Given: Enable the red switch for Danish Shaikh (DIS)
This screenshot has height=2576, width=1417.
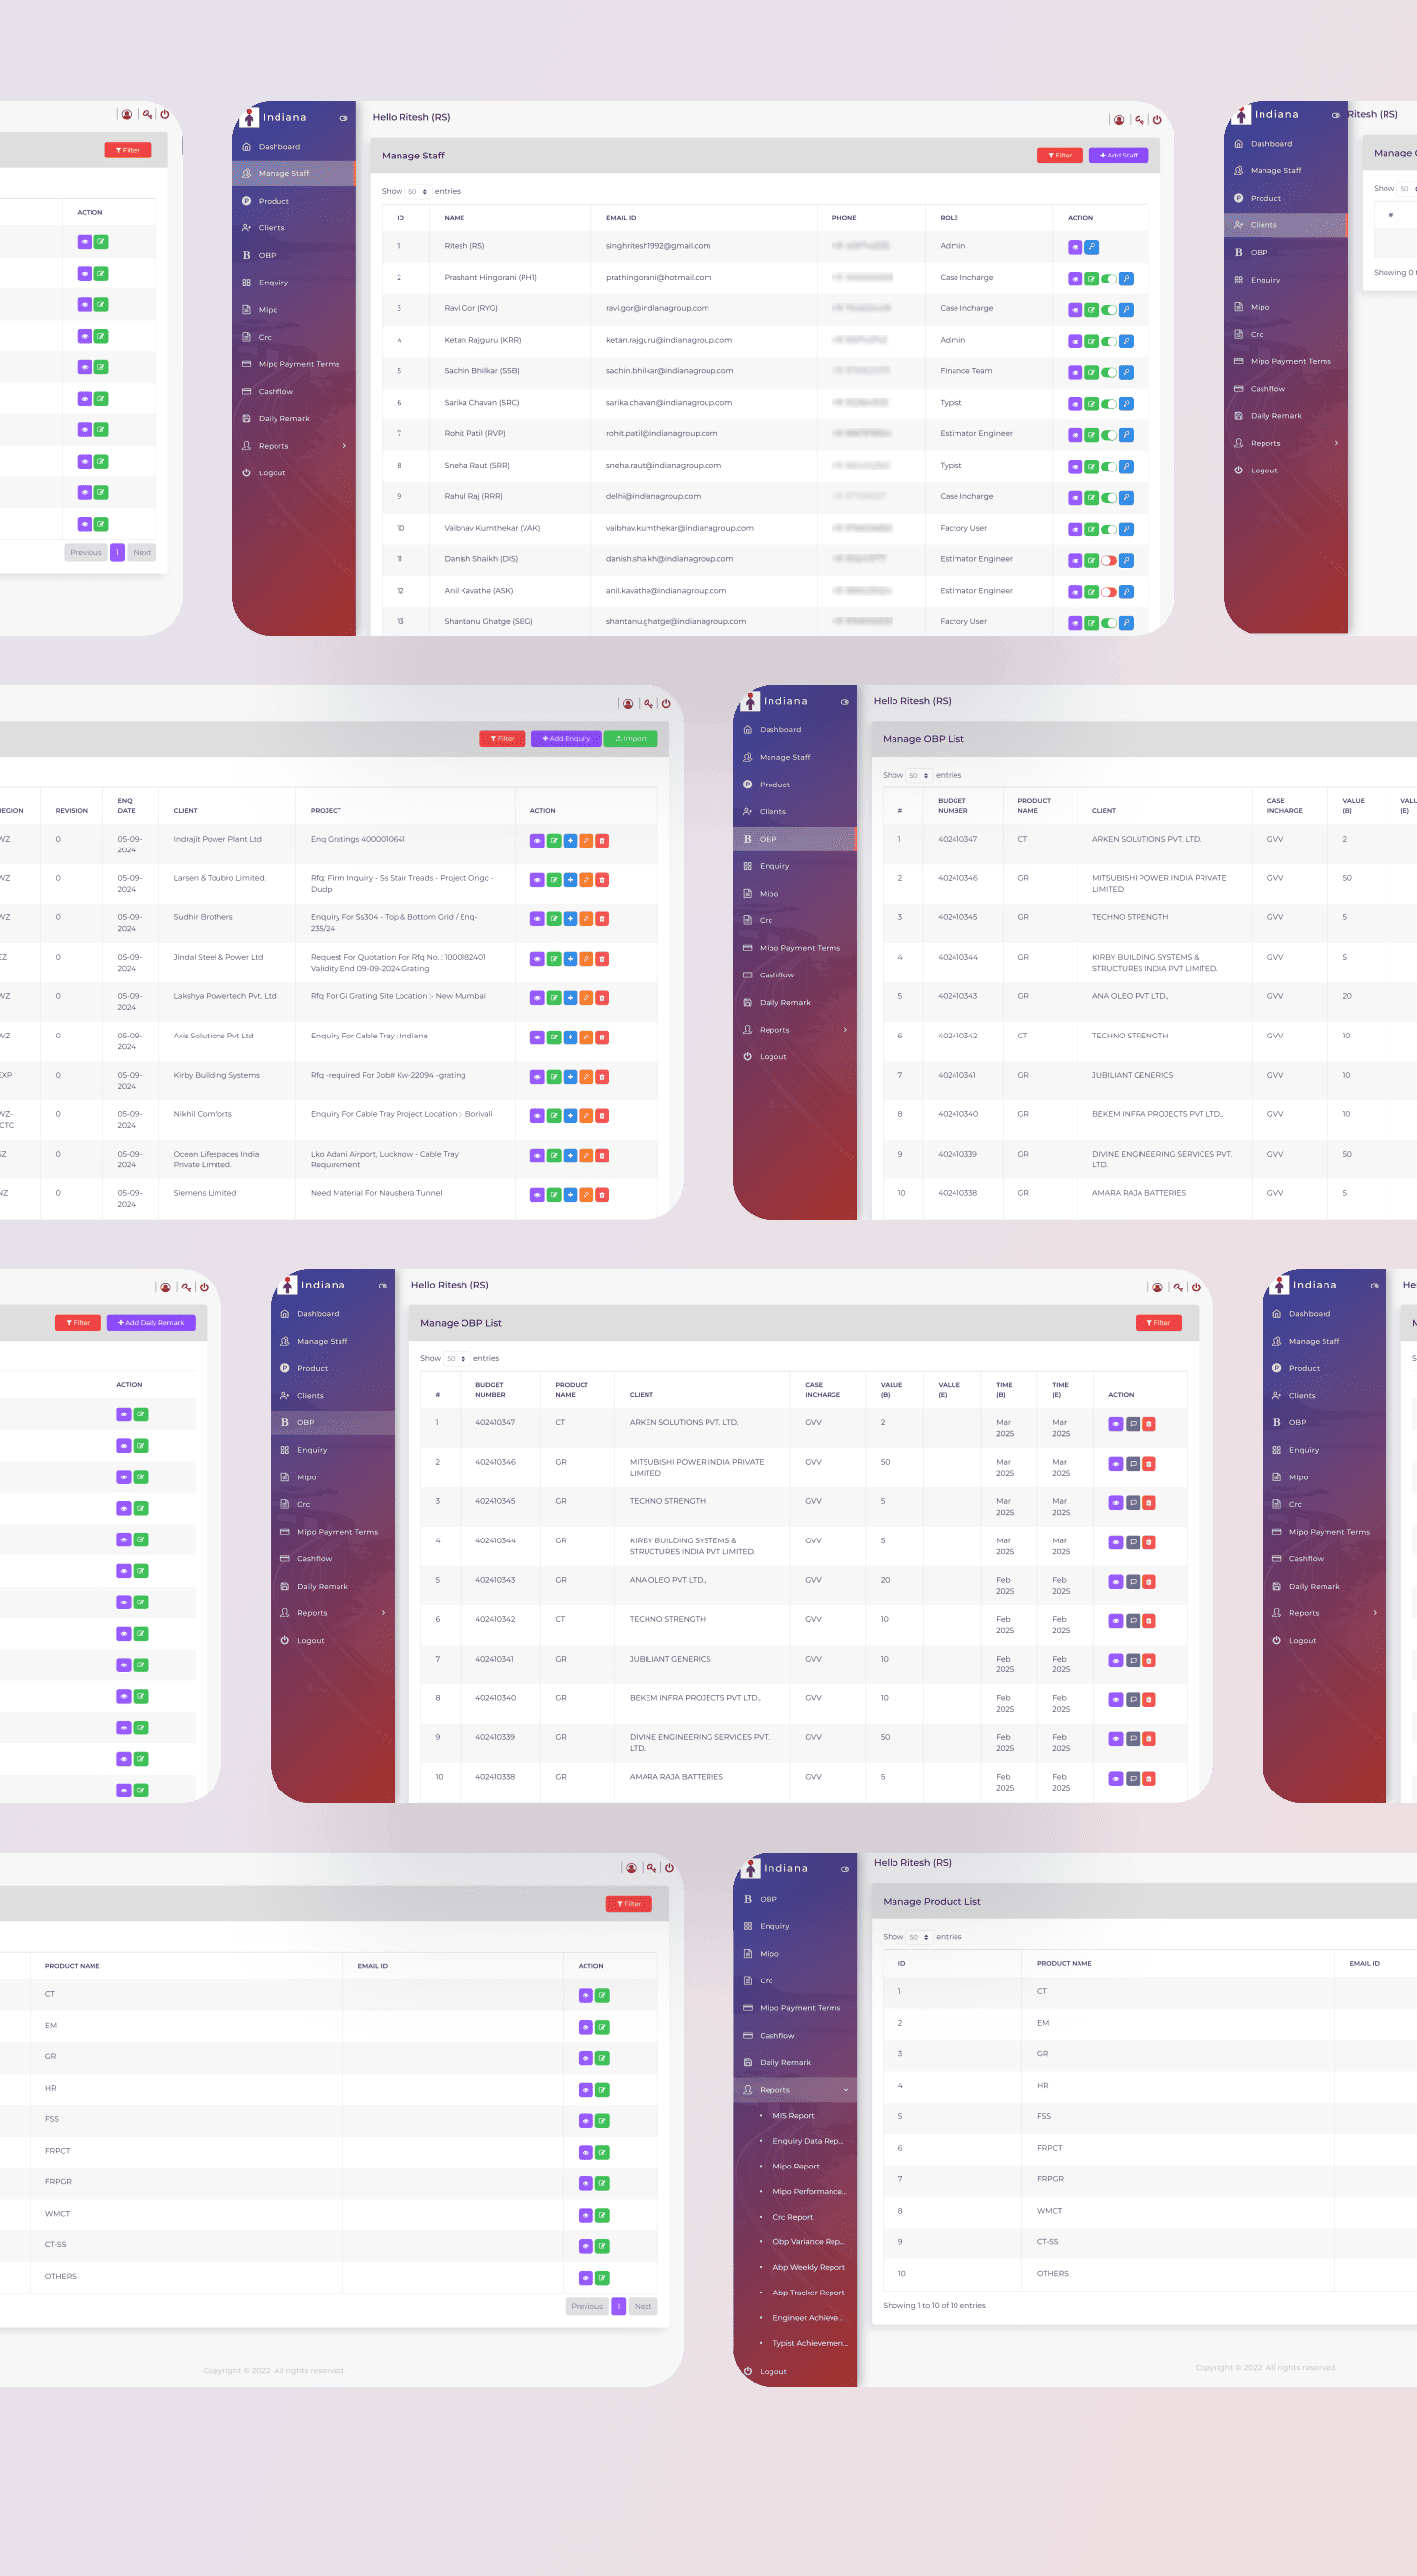Looking at the screenshot, I should coord(1108,561).
